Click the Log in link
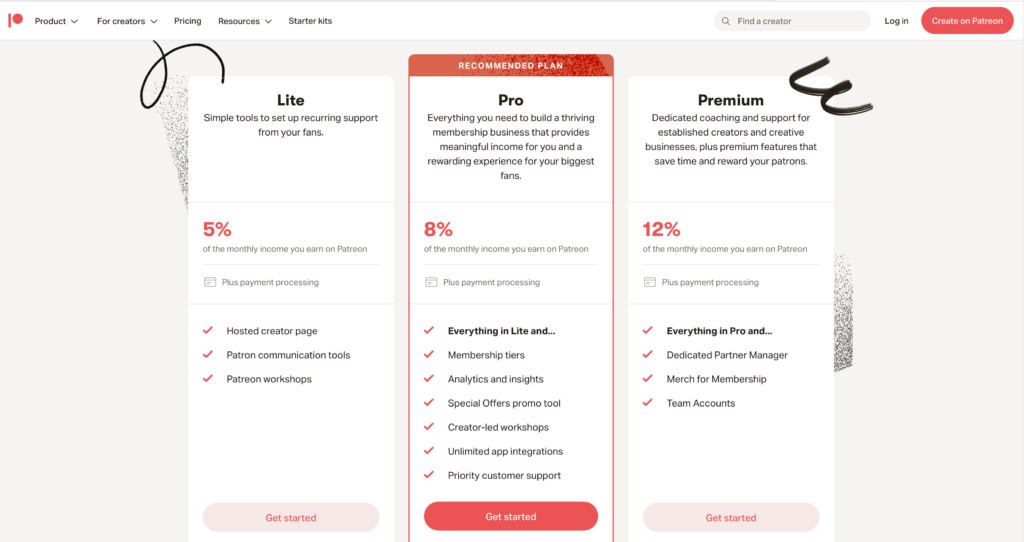 click(896, 21)
